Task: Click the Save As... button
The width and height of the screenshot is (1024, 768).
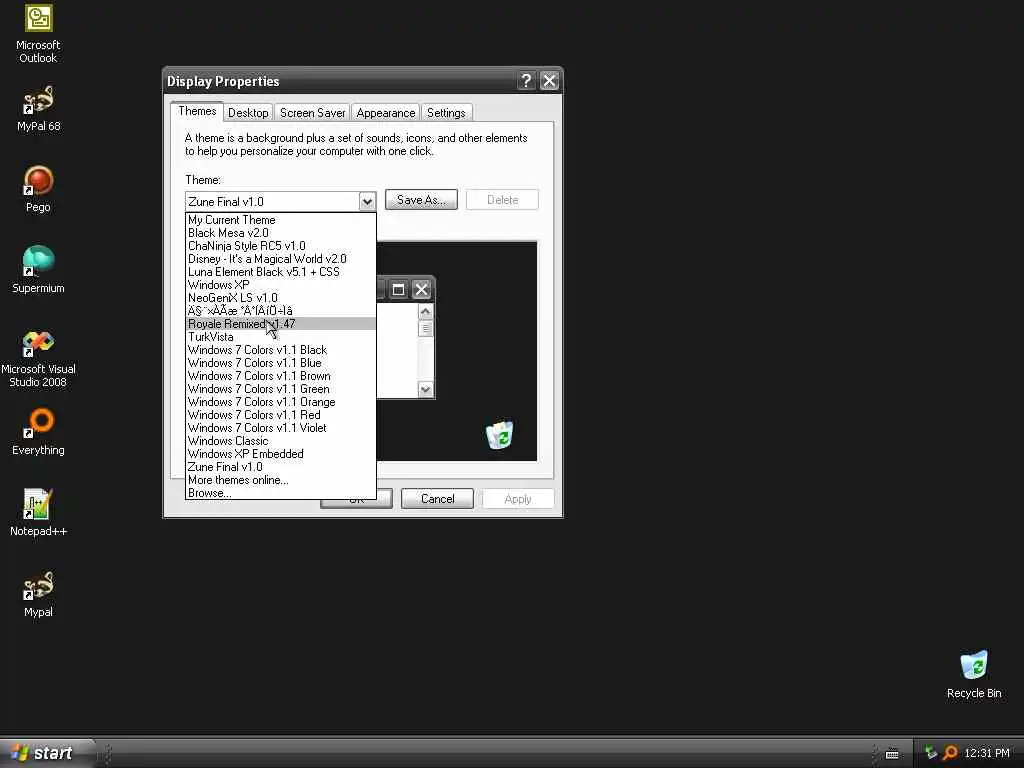Action: pyautogui.click(x=421, y=200)
